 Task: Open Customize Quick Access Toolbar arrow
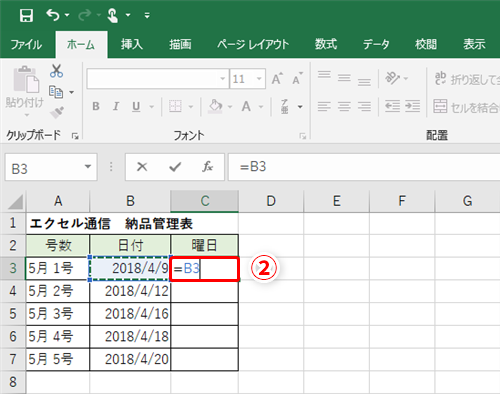click(x=147, y=15)
